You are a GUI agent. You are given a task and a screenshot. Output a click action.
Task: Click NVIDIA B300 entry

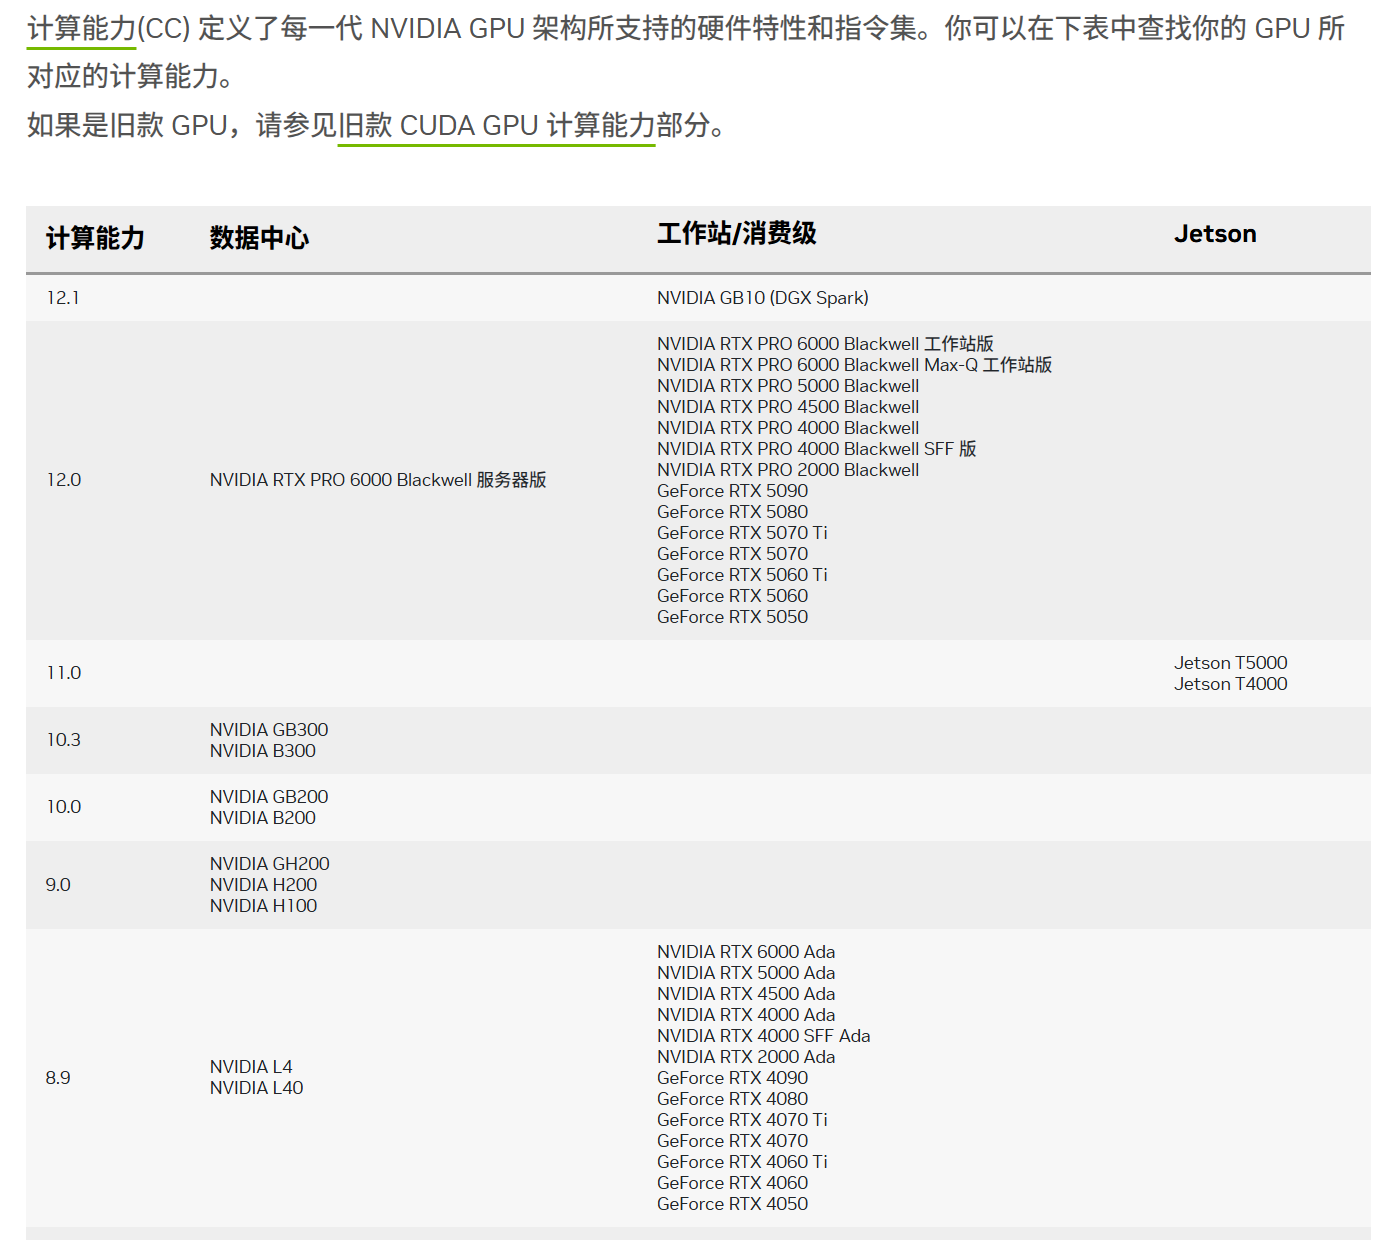point(263,751)
